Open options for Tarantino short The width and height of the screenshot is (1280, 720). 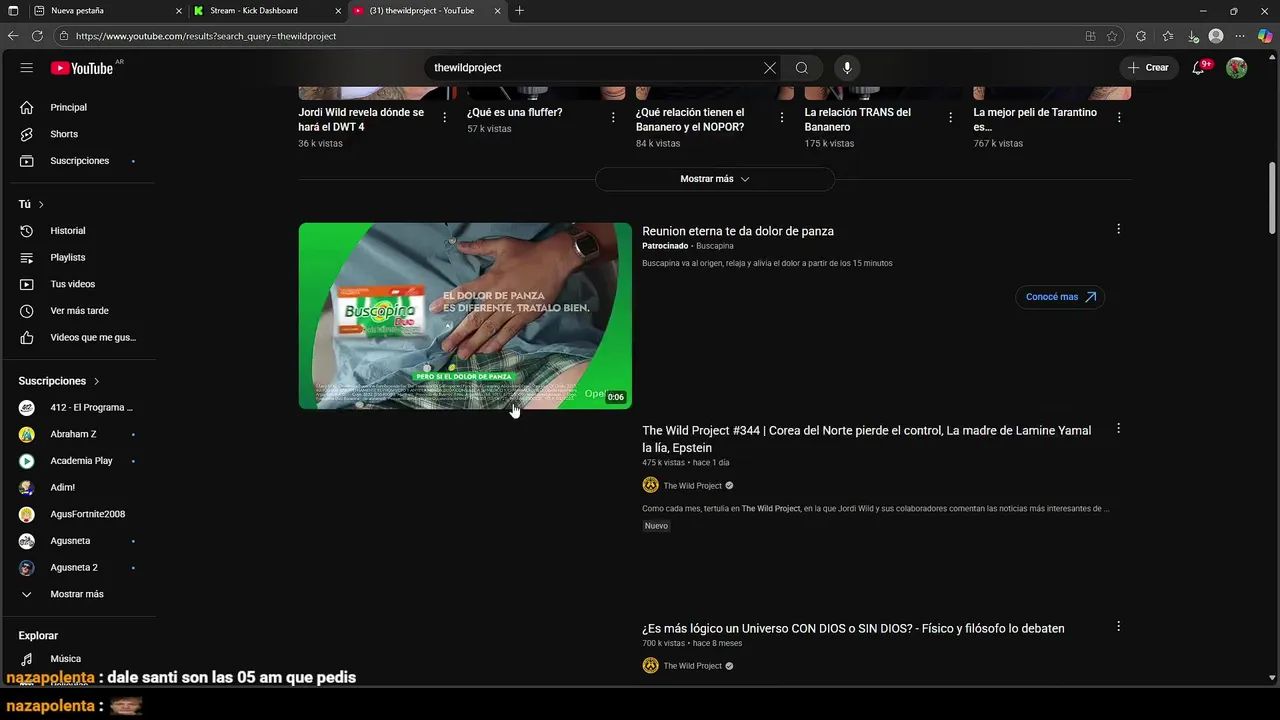[1119, 118]
